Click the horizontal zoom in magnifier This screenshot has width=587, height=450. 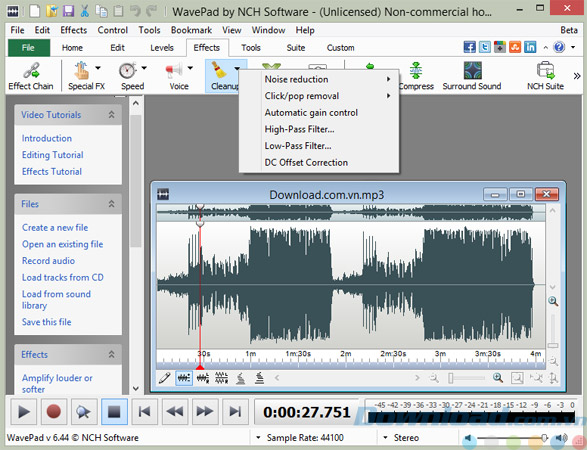[498, 378]
